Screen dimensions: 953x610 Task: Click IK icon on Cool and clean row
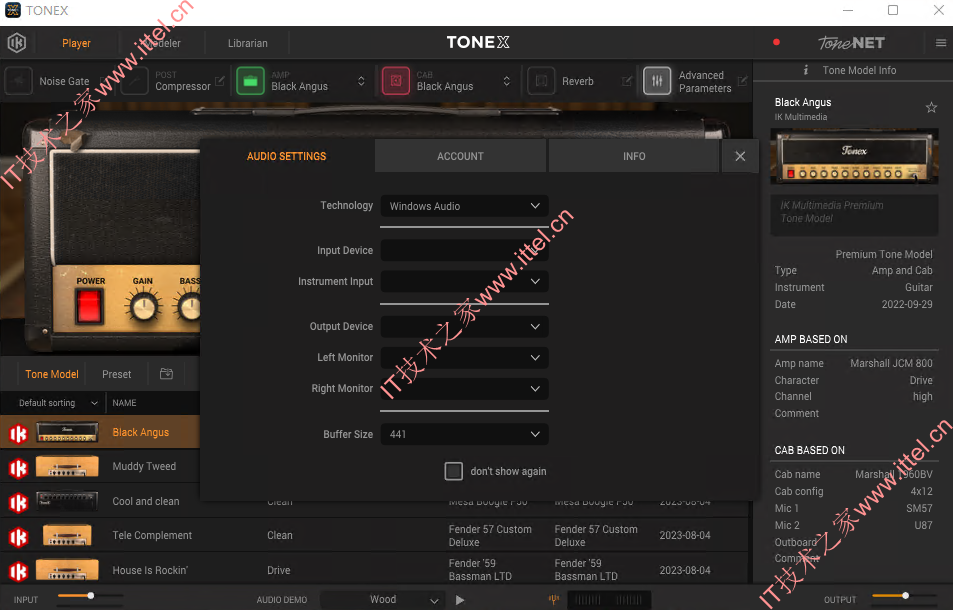(18, 502)
